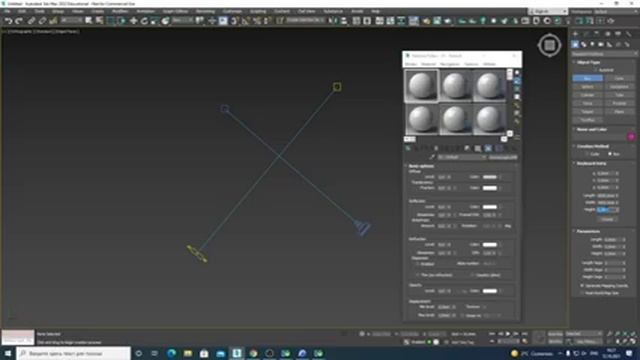Click the Cylinder object type button
The height and width of the screenshot is (360, 640).
(x=587, y=95)
